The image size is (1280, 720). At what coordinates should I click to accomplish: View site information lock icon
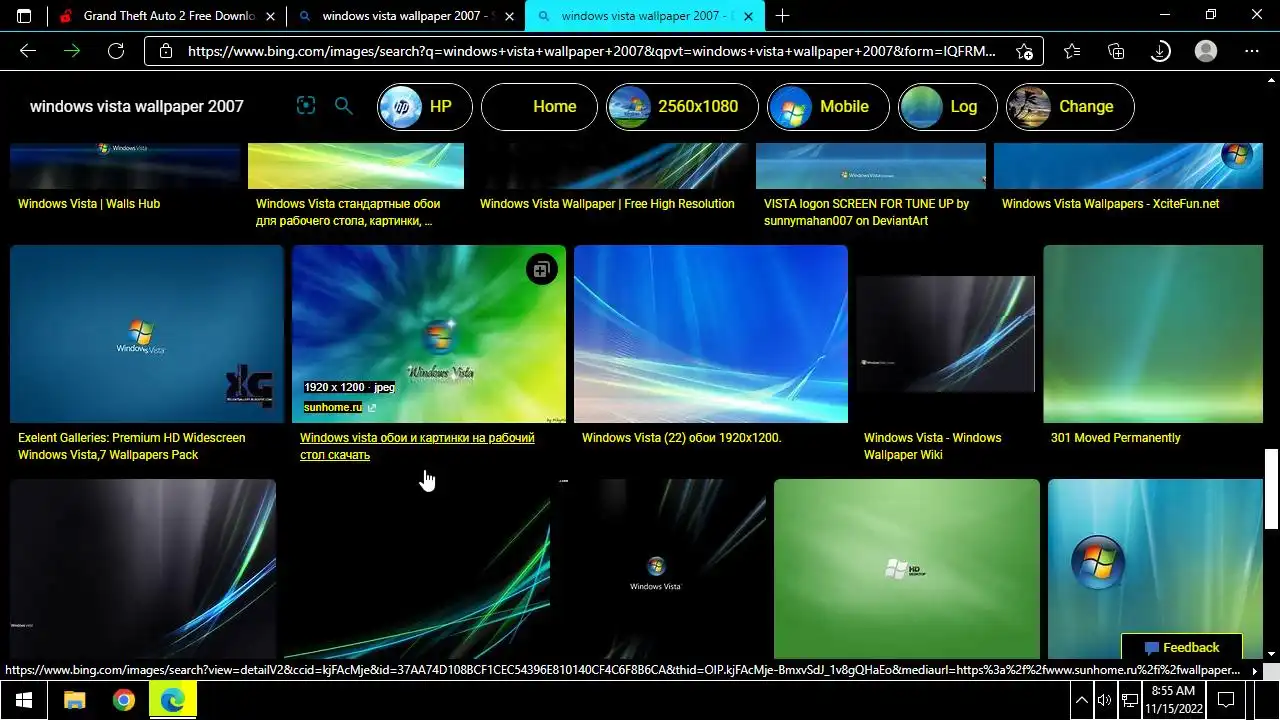pos(166,51)
